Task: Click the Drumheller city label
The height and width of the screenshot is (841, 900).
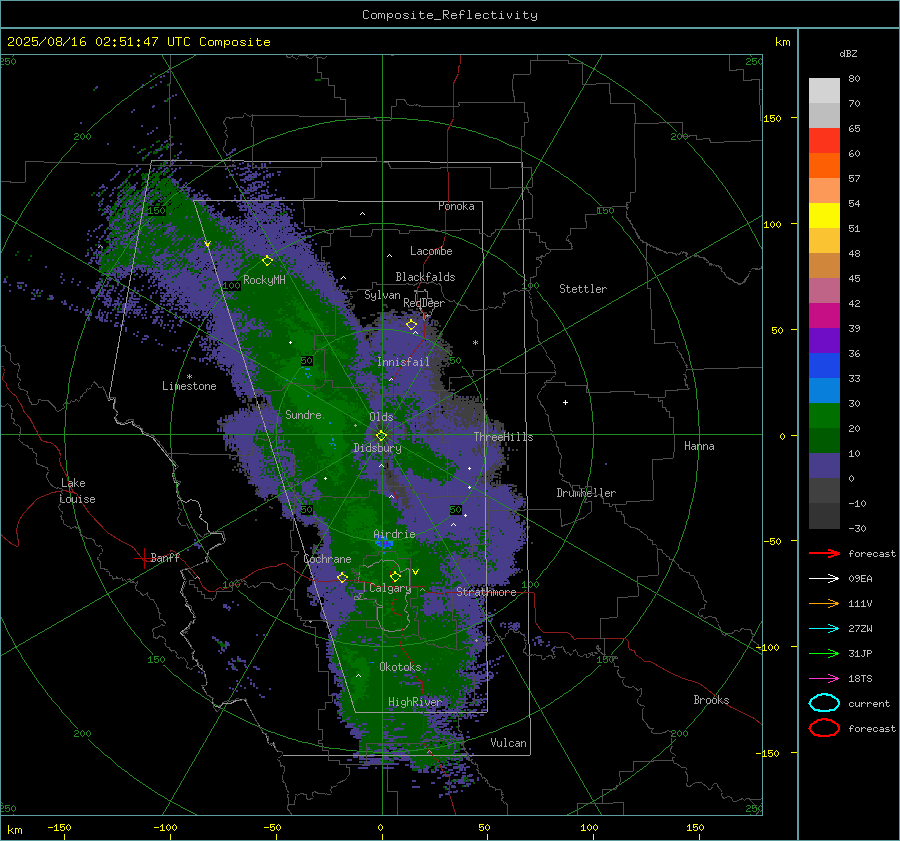Action: 586,493
